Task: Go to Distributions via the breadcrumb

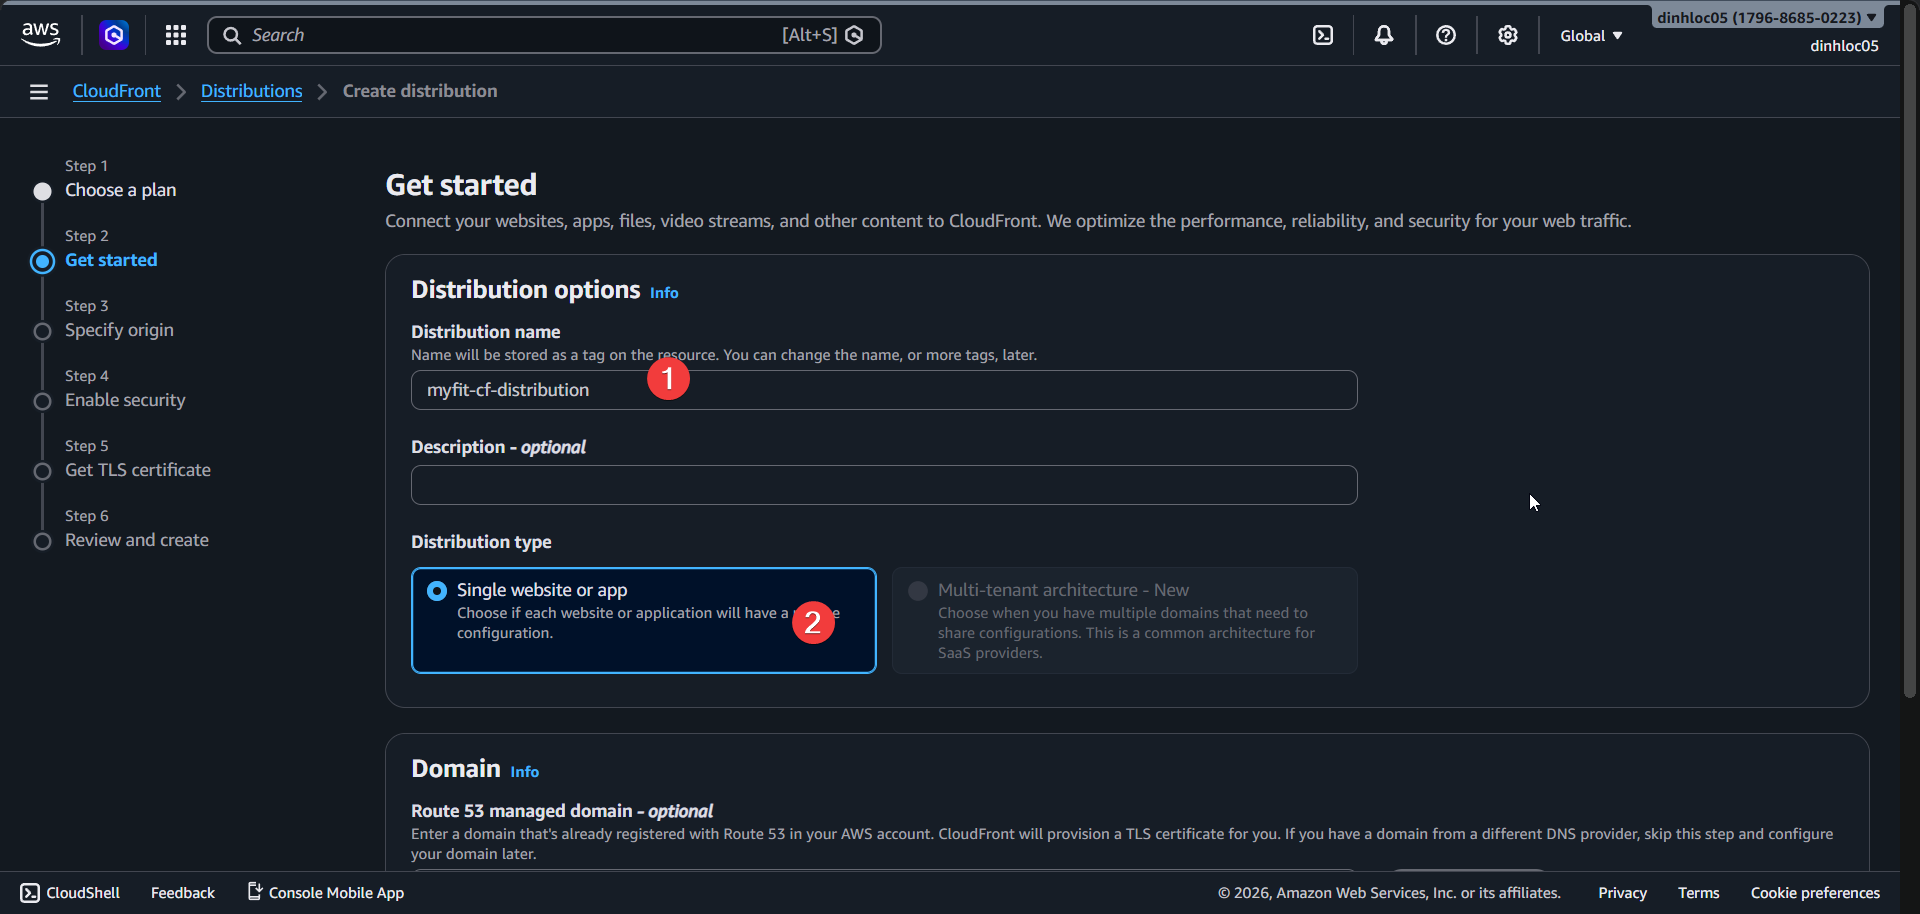Action: (x=251, y=90)
